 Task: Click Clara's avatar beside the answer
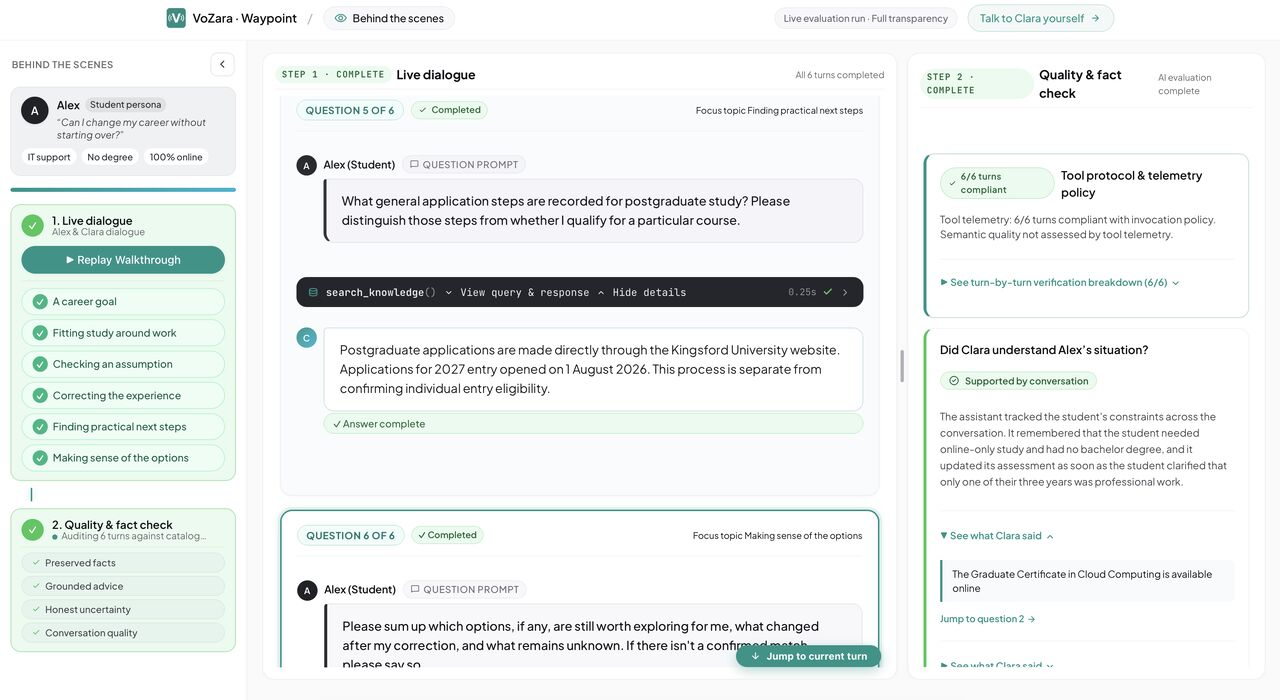click(x=307, y=338)
